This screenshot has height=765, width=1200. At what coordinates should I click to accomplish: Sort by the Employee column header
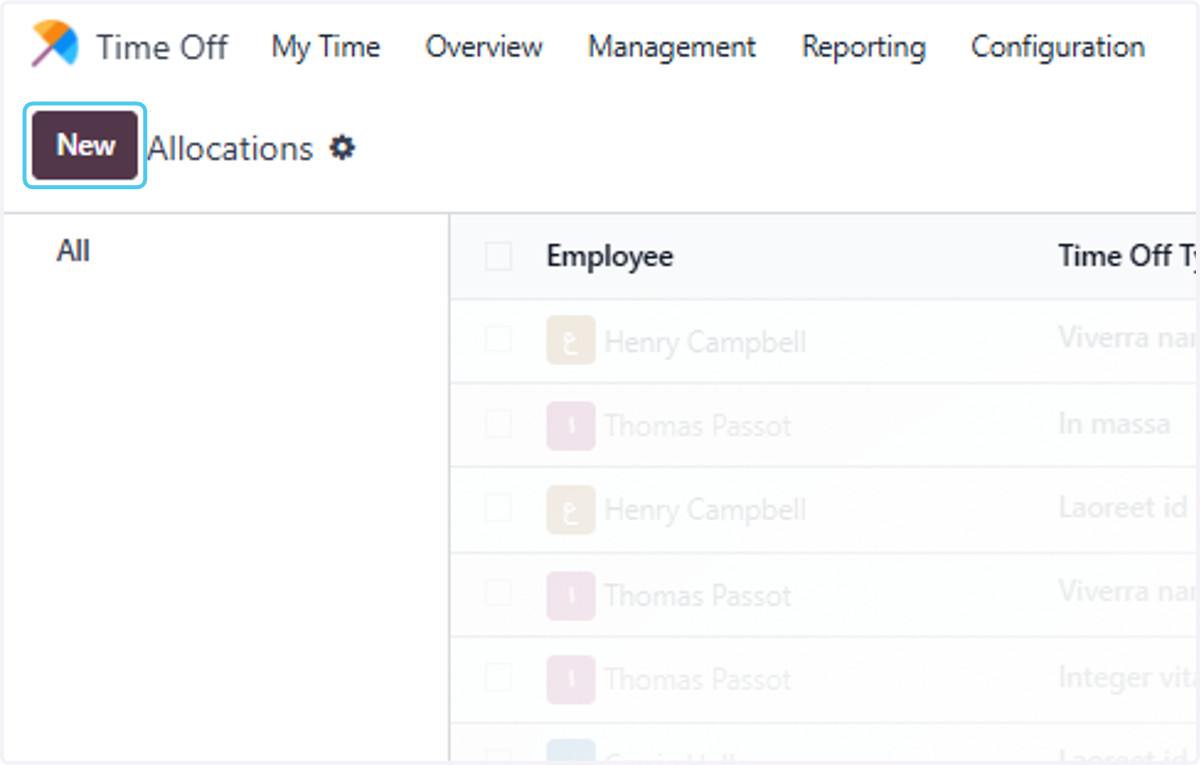click(610, 256)
